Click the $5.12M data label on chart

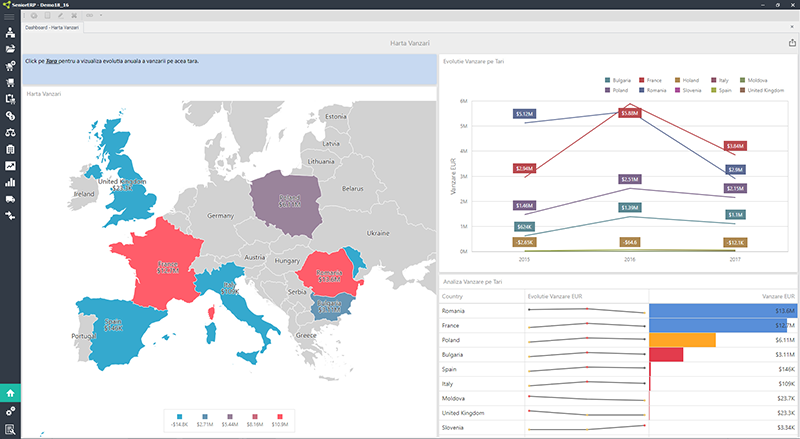[x=524, y=114]
